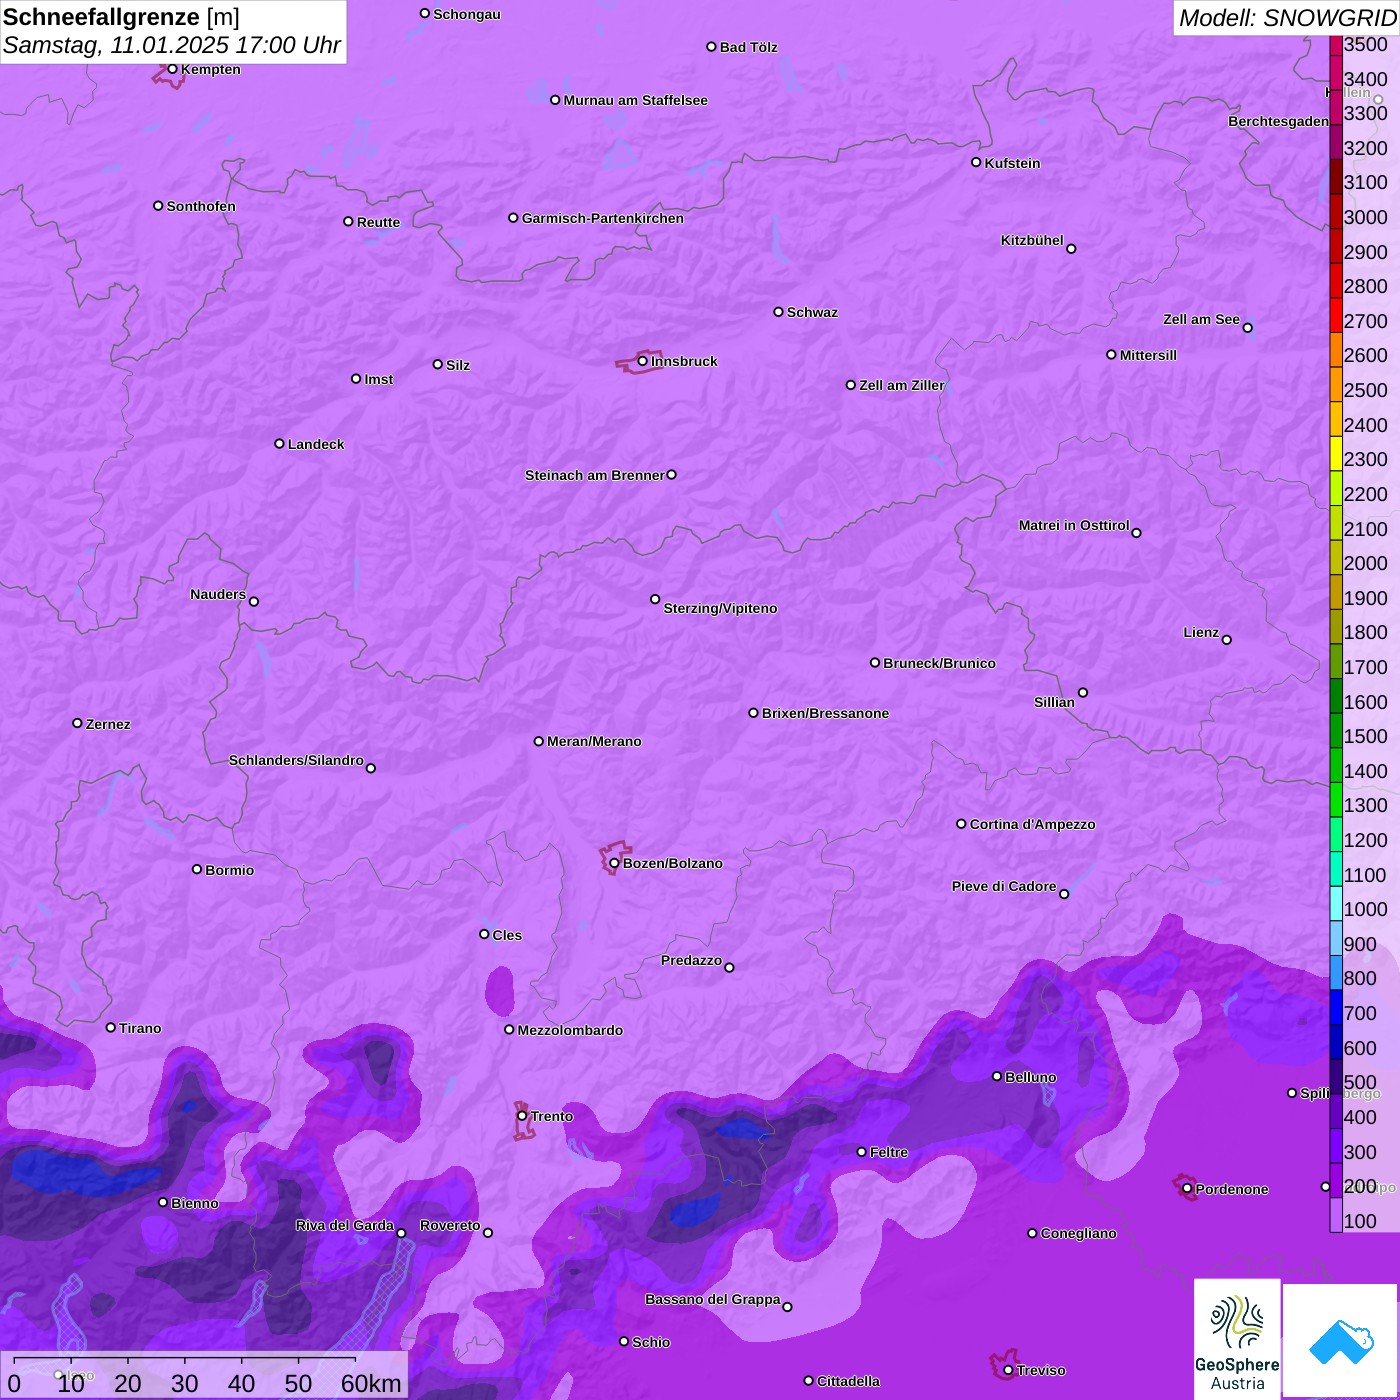1400x1400 pixels.
Task: Select the Innsbruck city marker
Action: pos(642,361)
